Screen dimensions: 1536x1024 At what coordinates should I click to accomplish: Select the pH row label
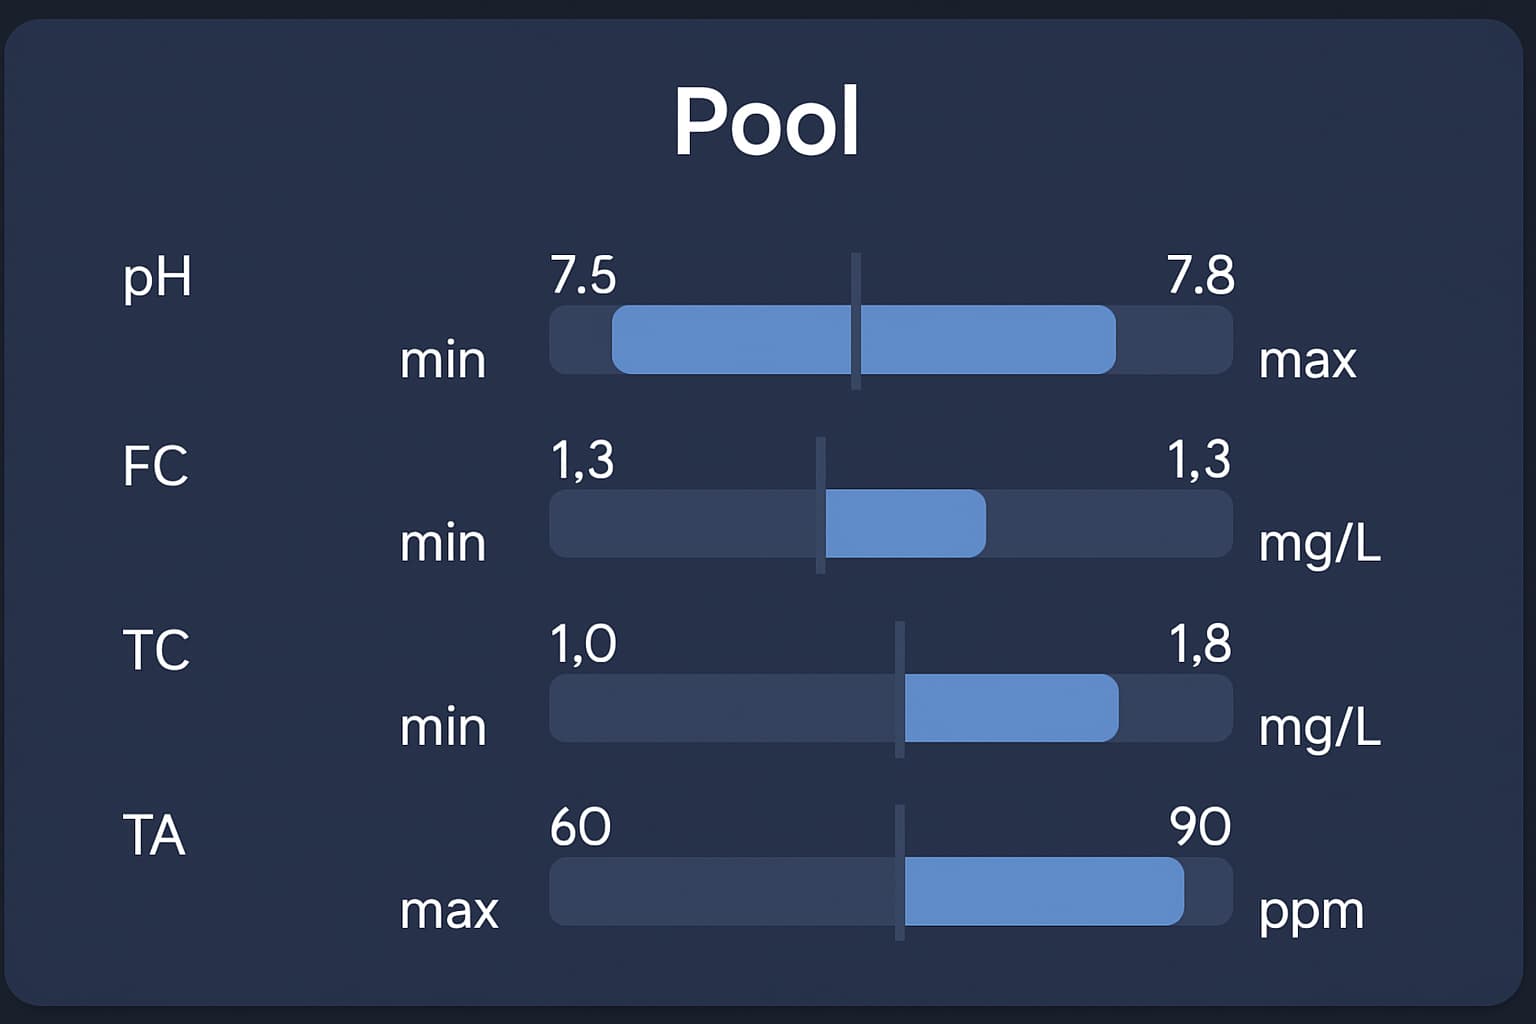(x=157, y=278)
